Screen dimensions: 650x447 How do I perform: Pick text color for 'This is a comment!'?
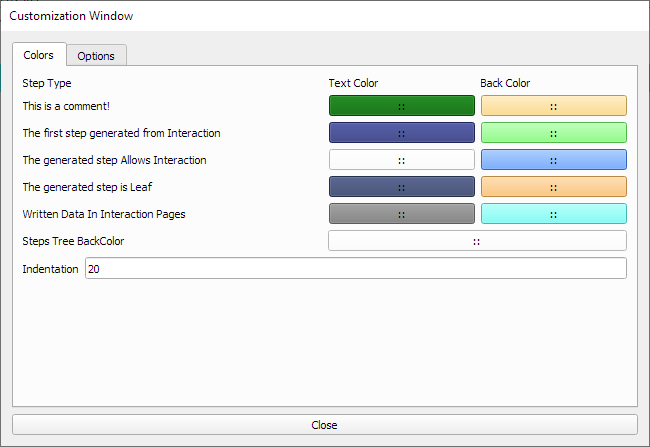(401, 106)
